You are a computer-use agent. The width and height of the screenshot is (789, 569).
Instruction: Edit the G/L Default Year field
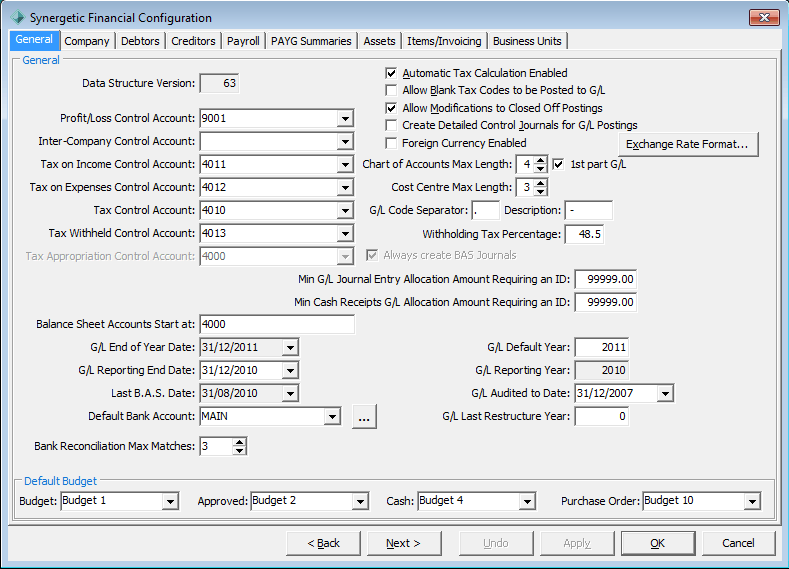602,348
